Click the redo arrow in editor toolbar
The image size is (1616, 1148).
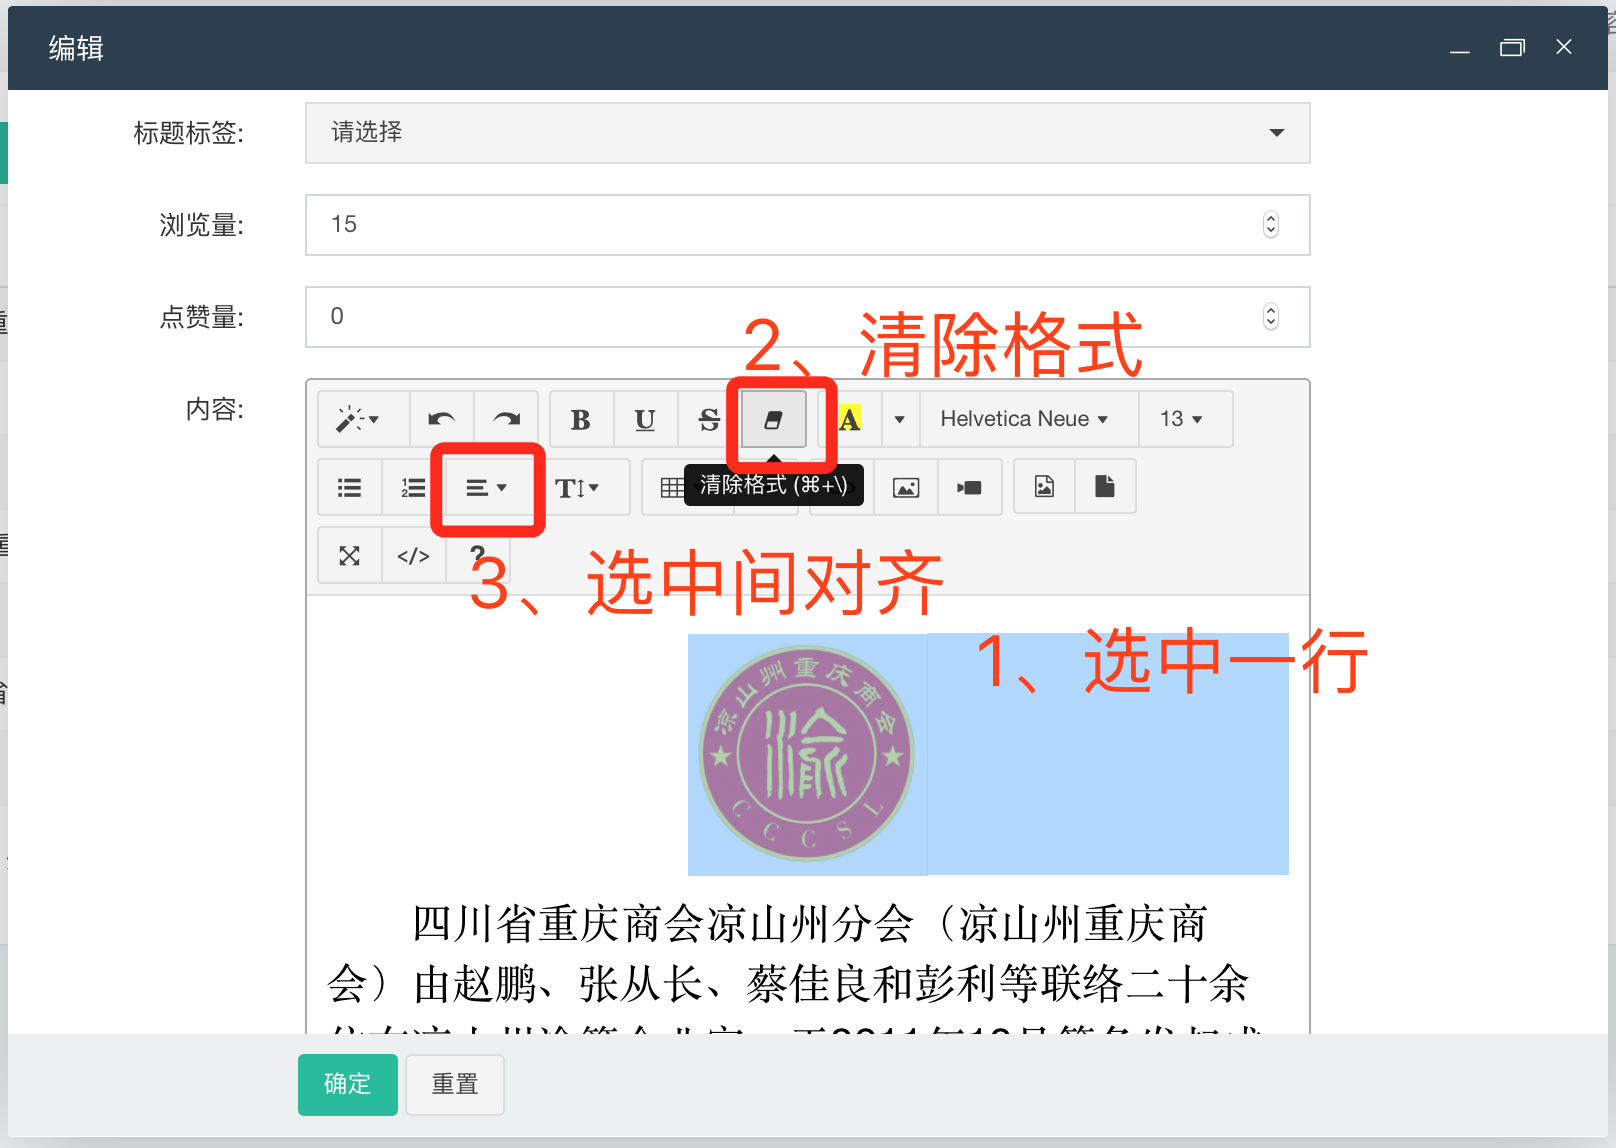(x=506, y=420)
